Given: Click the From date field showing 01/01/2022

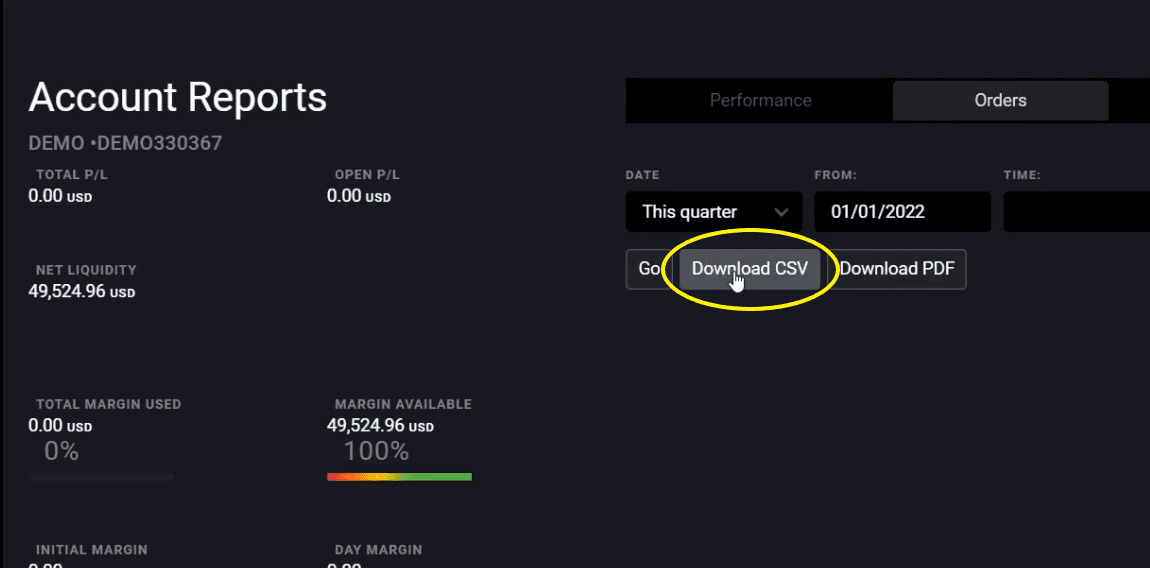Looking at the screenshot, I should click(902, 212).
